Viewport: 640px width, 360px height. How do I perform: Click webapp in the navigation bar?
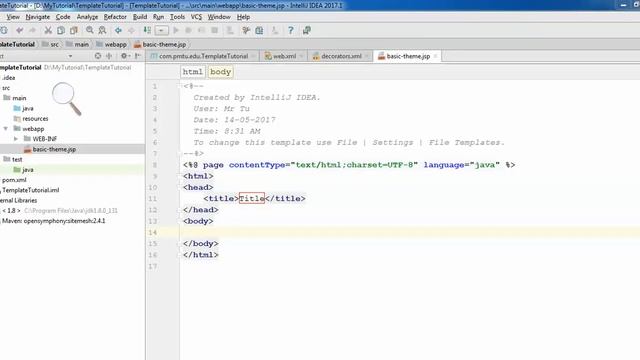pos(111,44)
